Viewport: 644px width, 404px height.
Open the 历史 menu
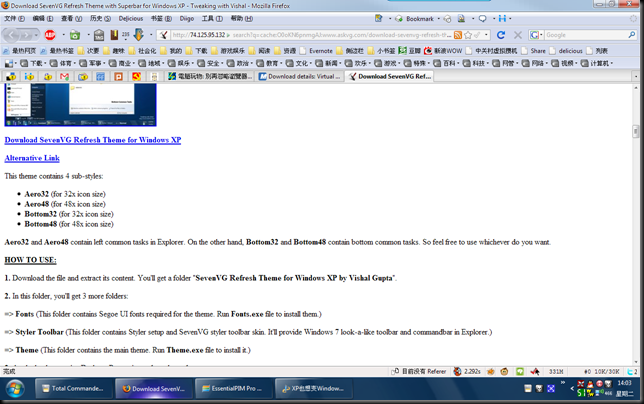[100, 18]
